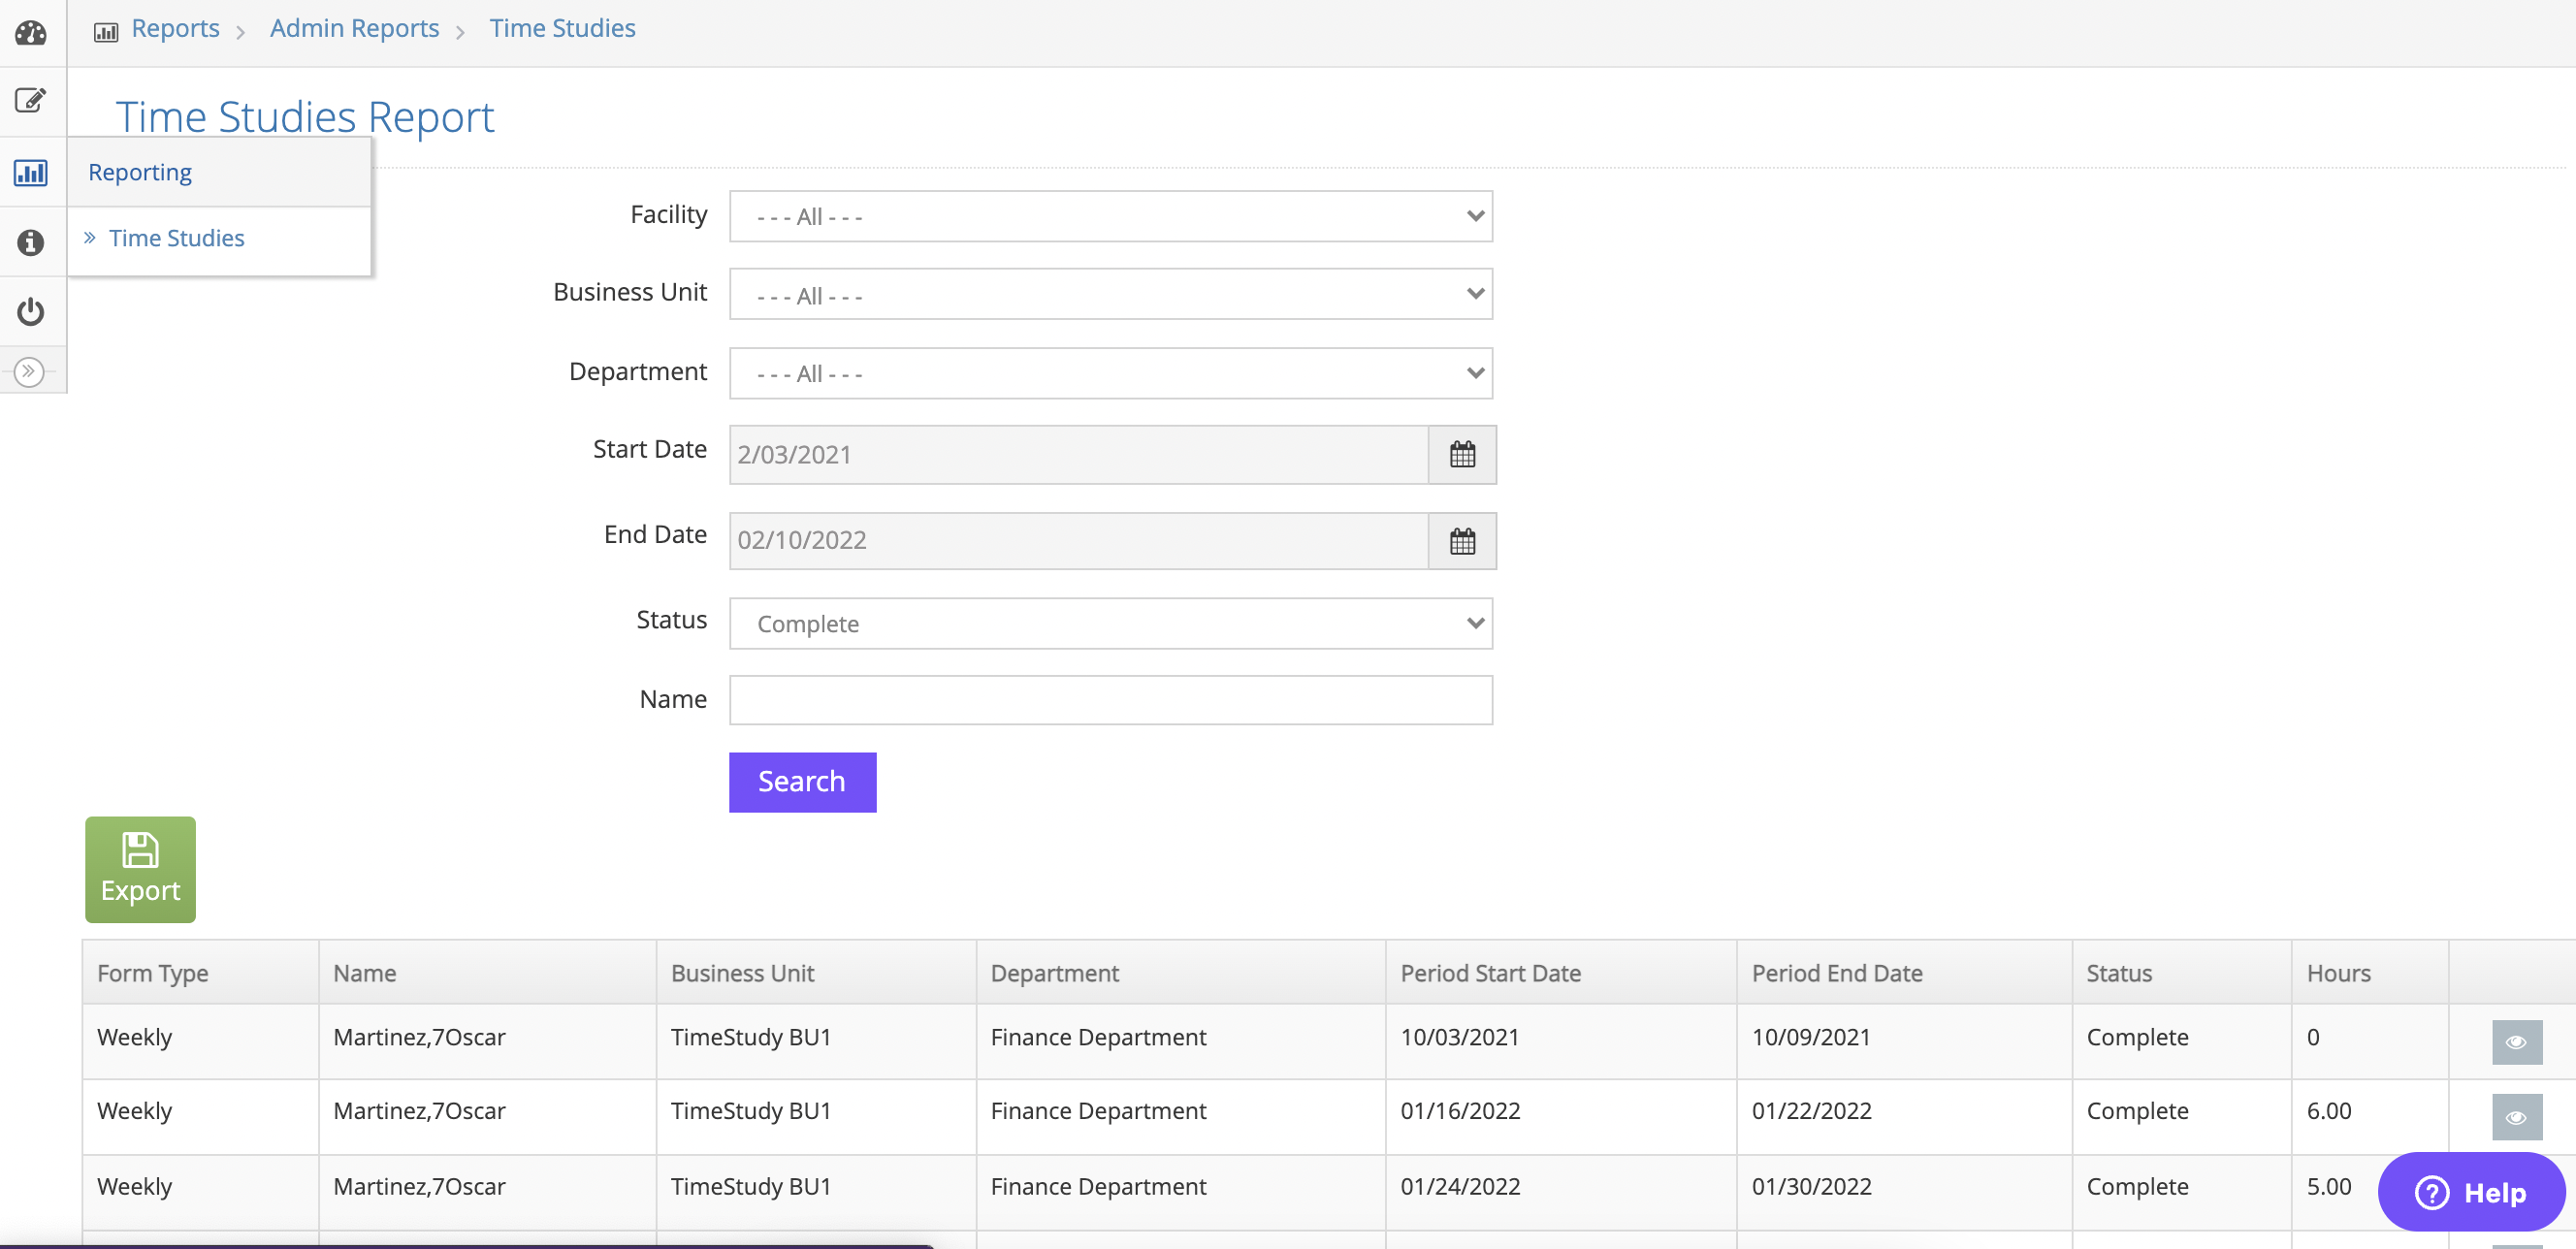The width and height of the screenshot is (2576, 1249).
Task: Click the Admin Reports breadcrumb
Action: 354,28
